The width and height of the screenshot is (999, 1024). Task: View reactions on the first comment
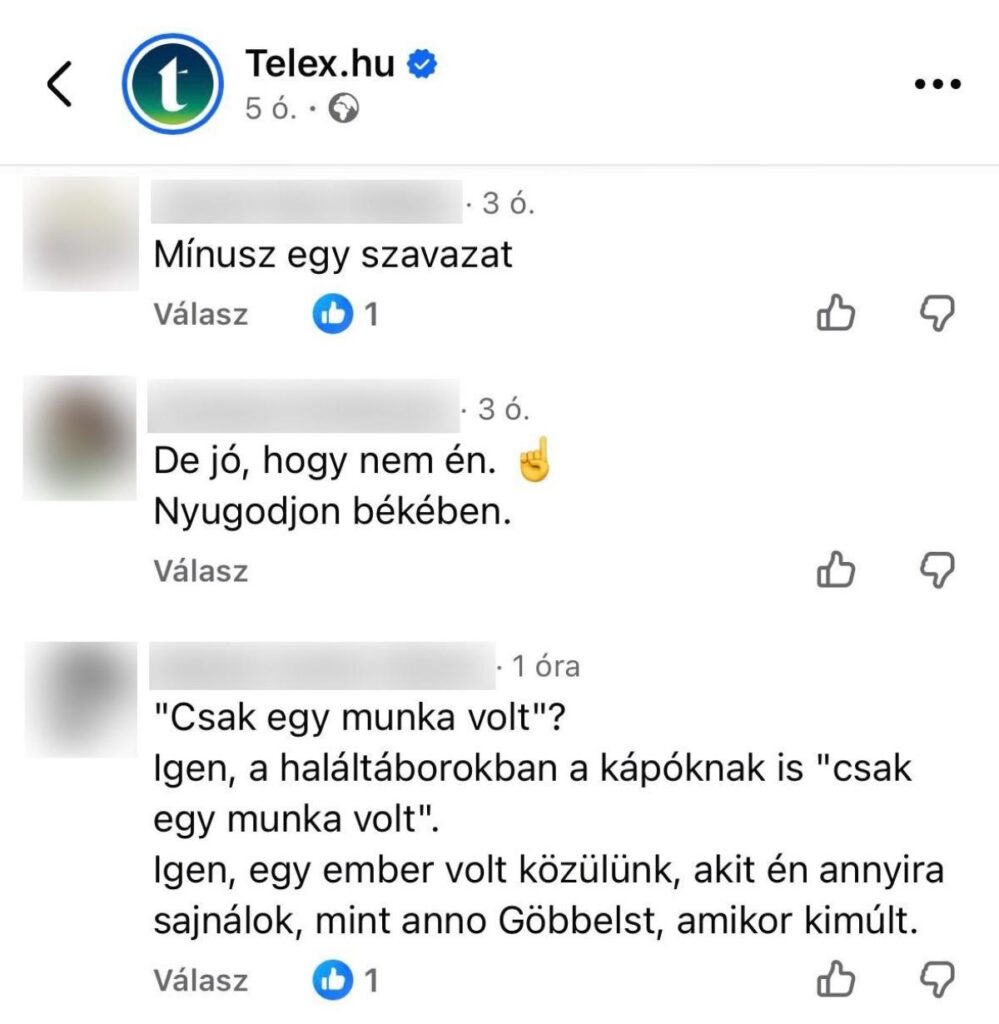coord(345,314)
